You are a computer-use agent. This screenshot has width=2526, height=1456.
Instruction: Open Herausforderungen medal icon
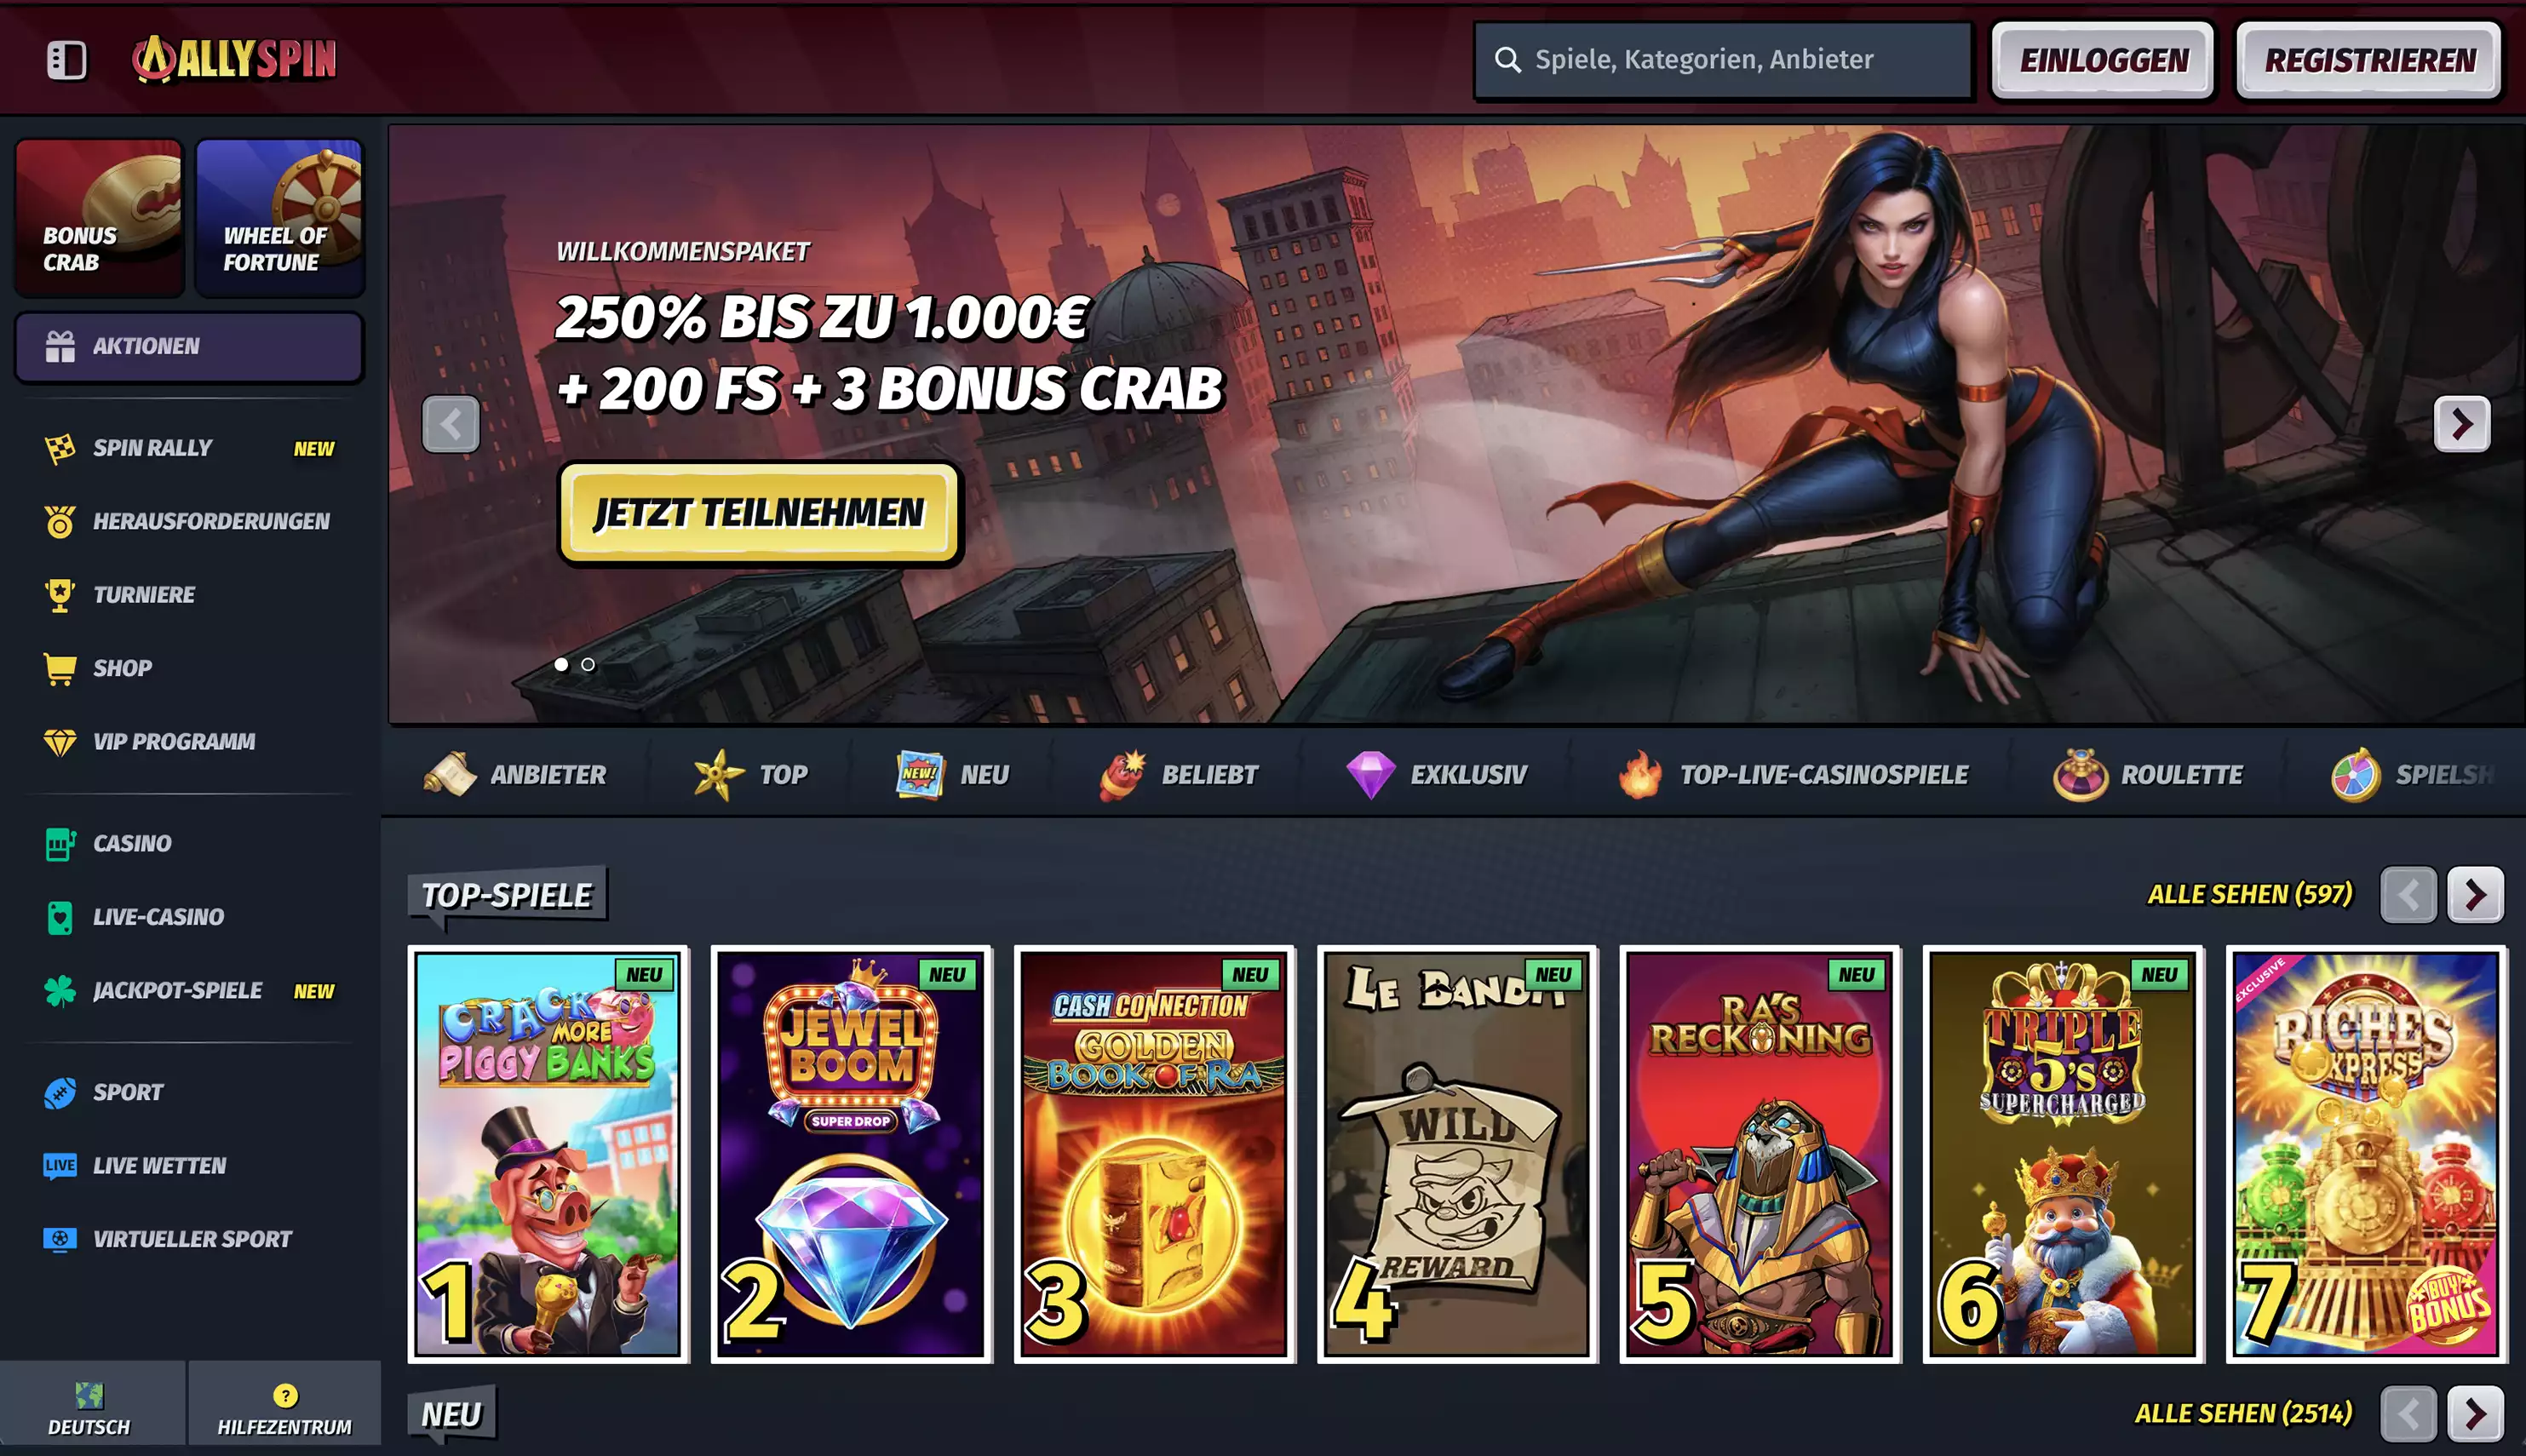(60, 521)
